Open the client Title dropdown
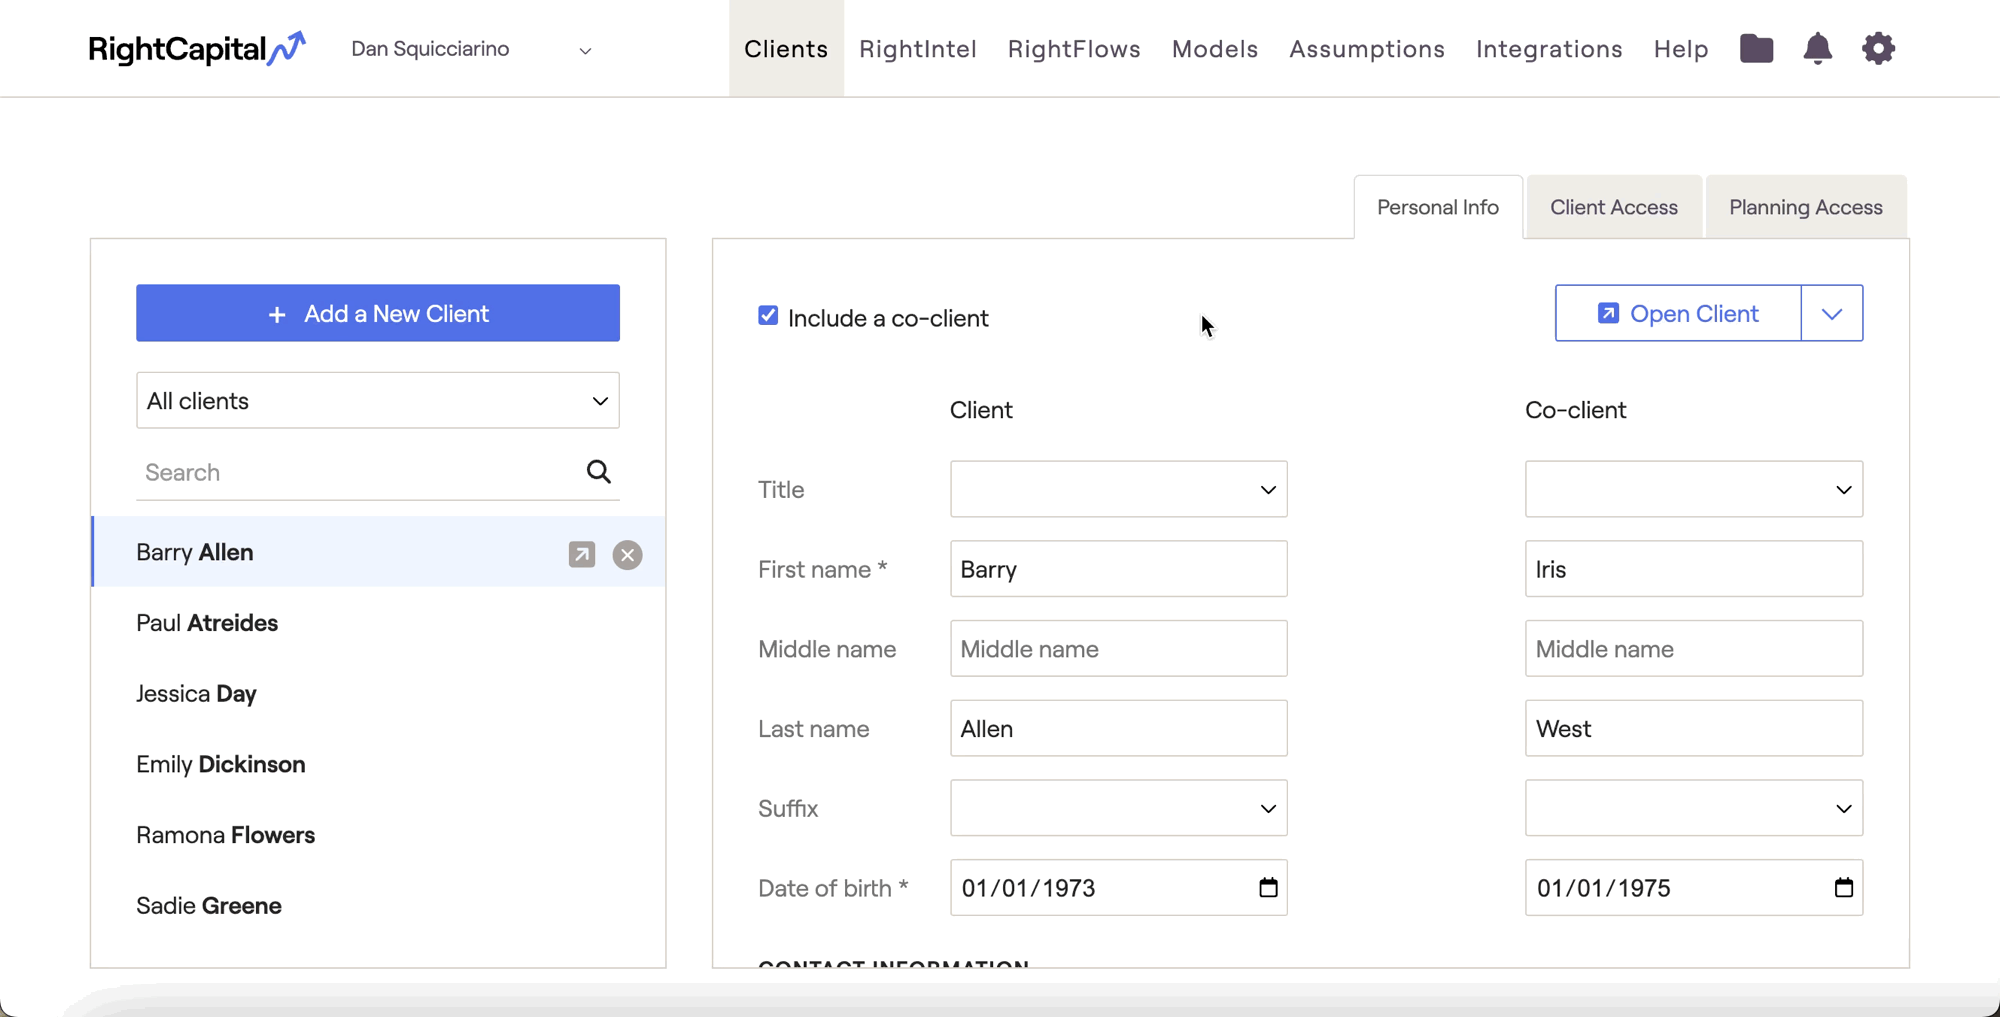 click(x=1118, y=489)
